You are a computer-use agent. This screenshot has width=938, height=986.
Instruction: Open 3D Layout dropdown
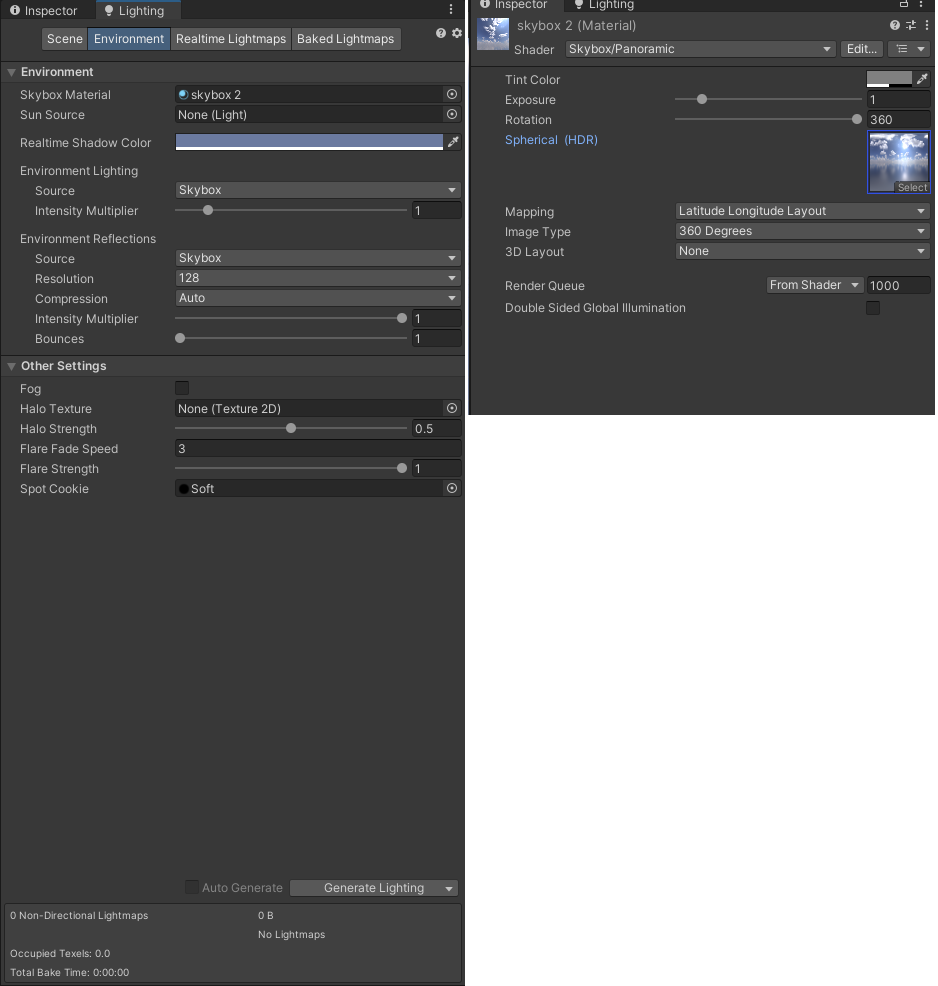(x=802, y=251)
